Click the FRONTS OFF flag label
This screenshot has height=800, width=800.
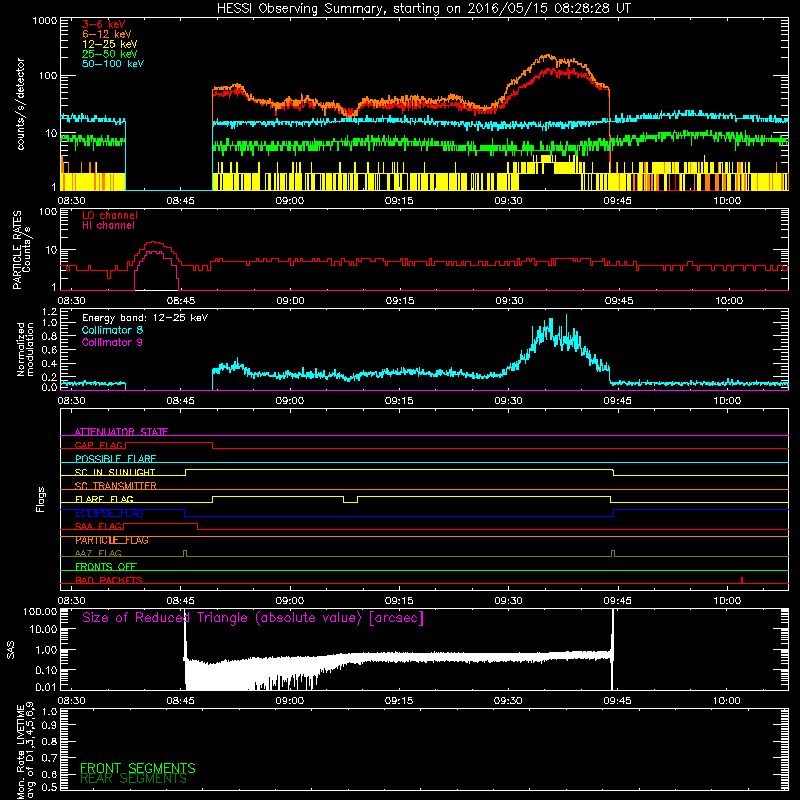106,566
